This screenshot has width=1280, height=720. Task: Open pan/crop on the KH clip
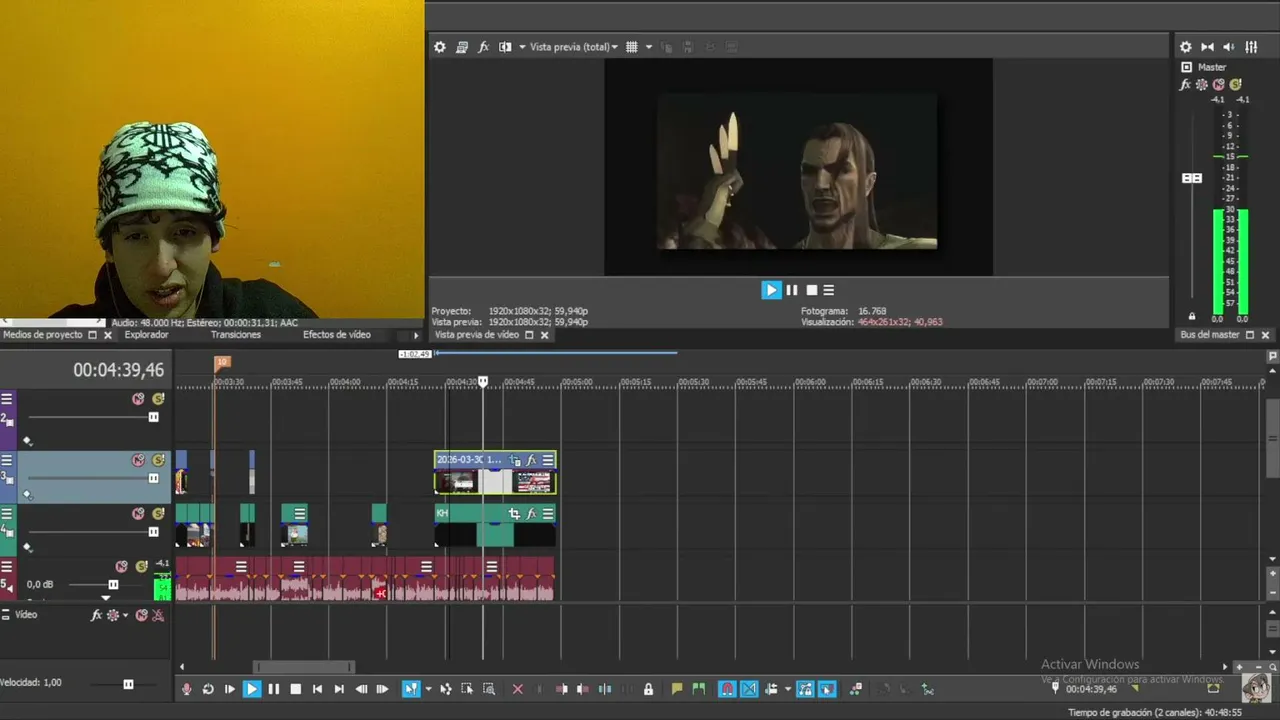(514, 514)
